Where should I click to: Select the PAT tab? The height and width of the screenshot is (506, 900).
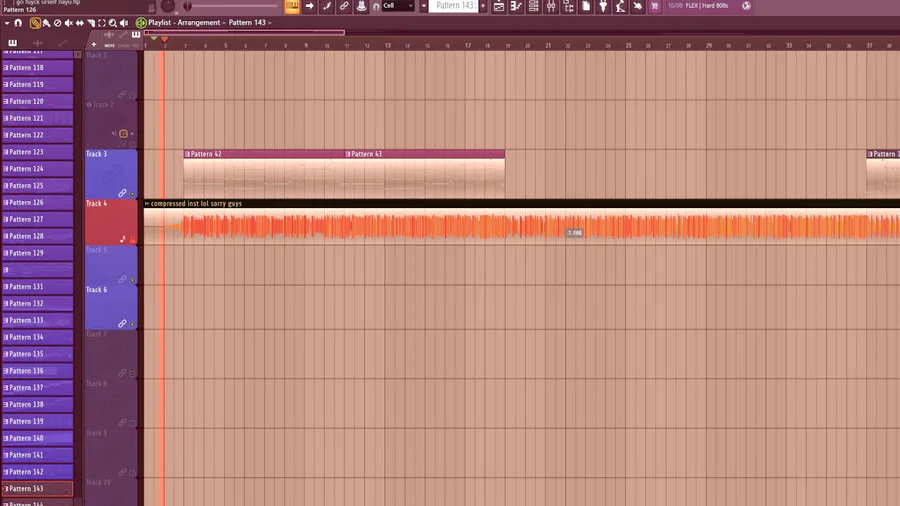(x=135, y=45)
